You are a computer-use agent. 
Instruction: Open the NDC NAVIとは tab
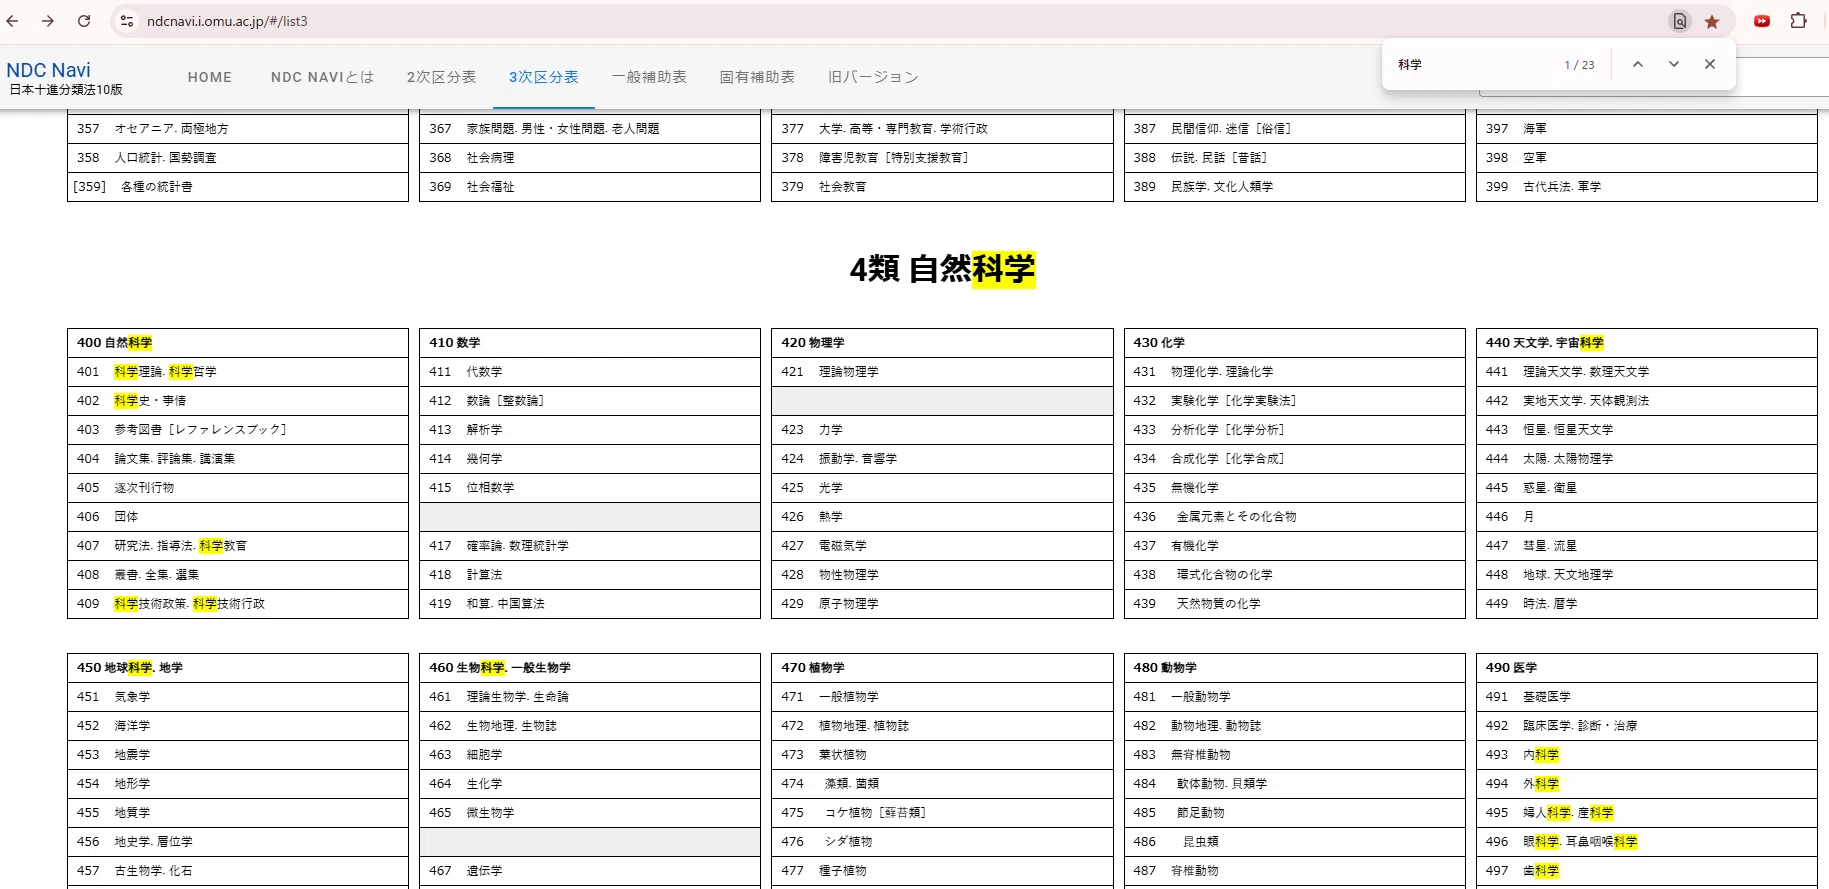point(322,77)
